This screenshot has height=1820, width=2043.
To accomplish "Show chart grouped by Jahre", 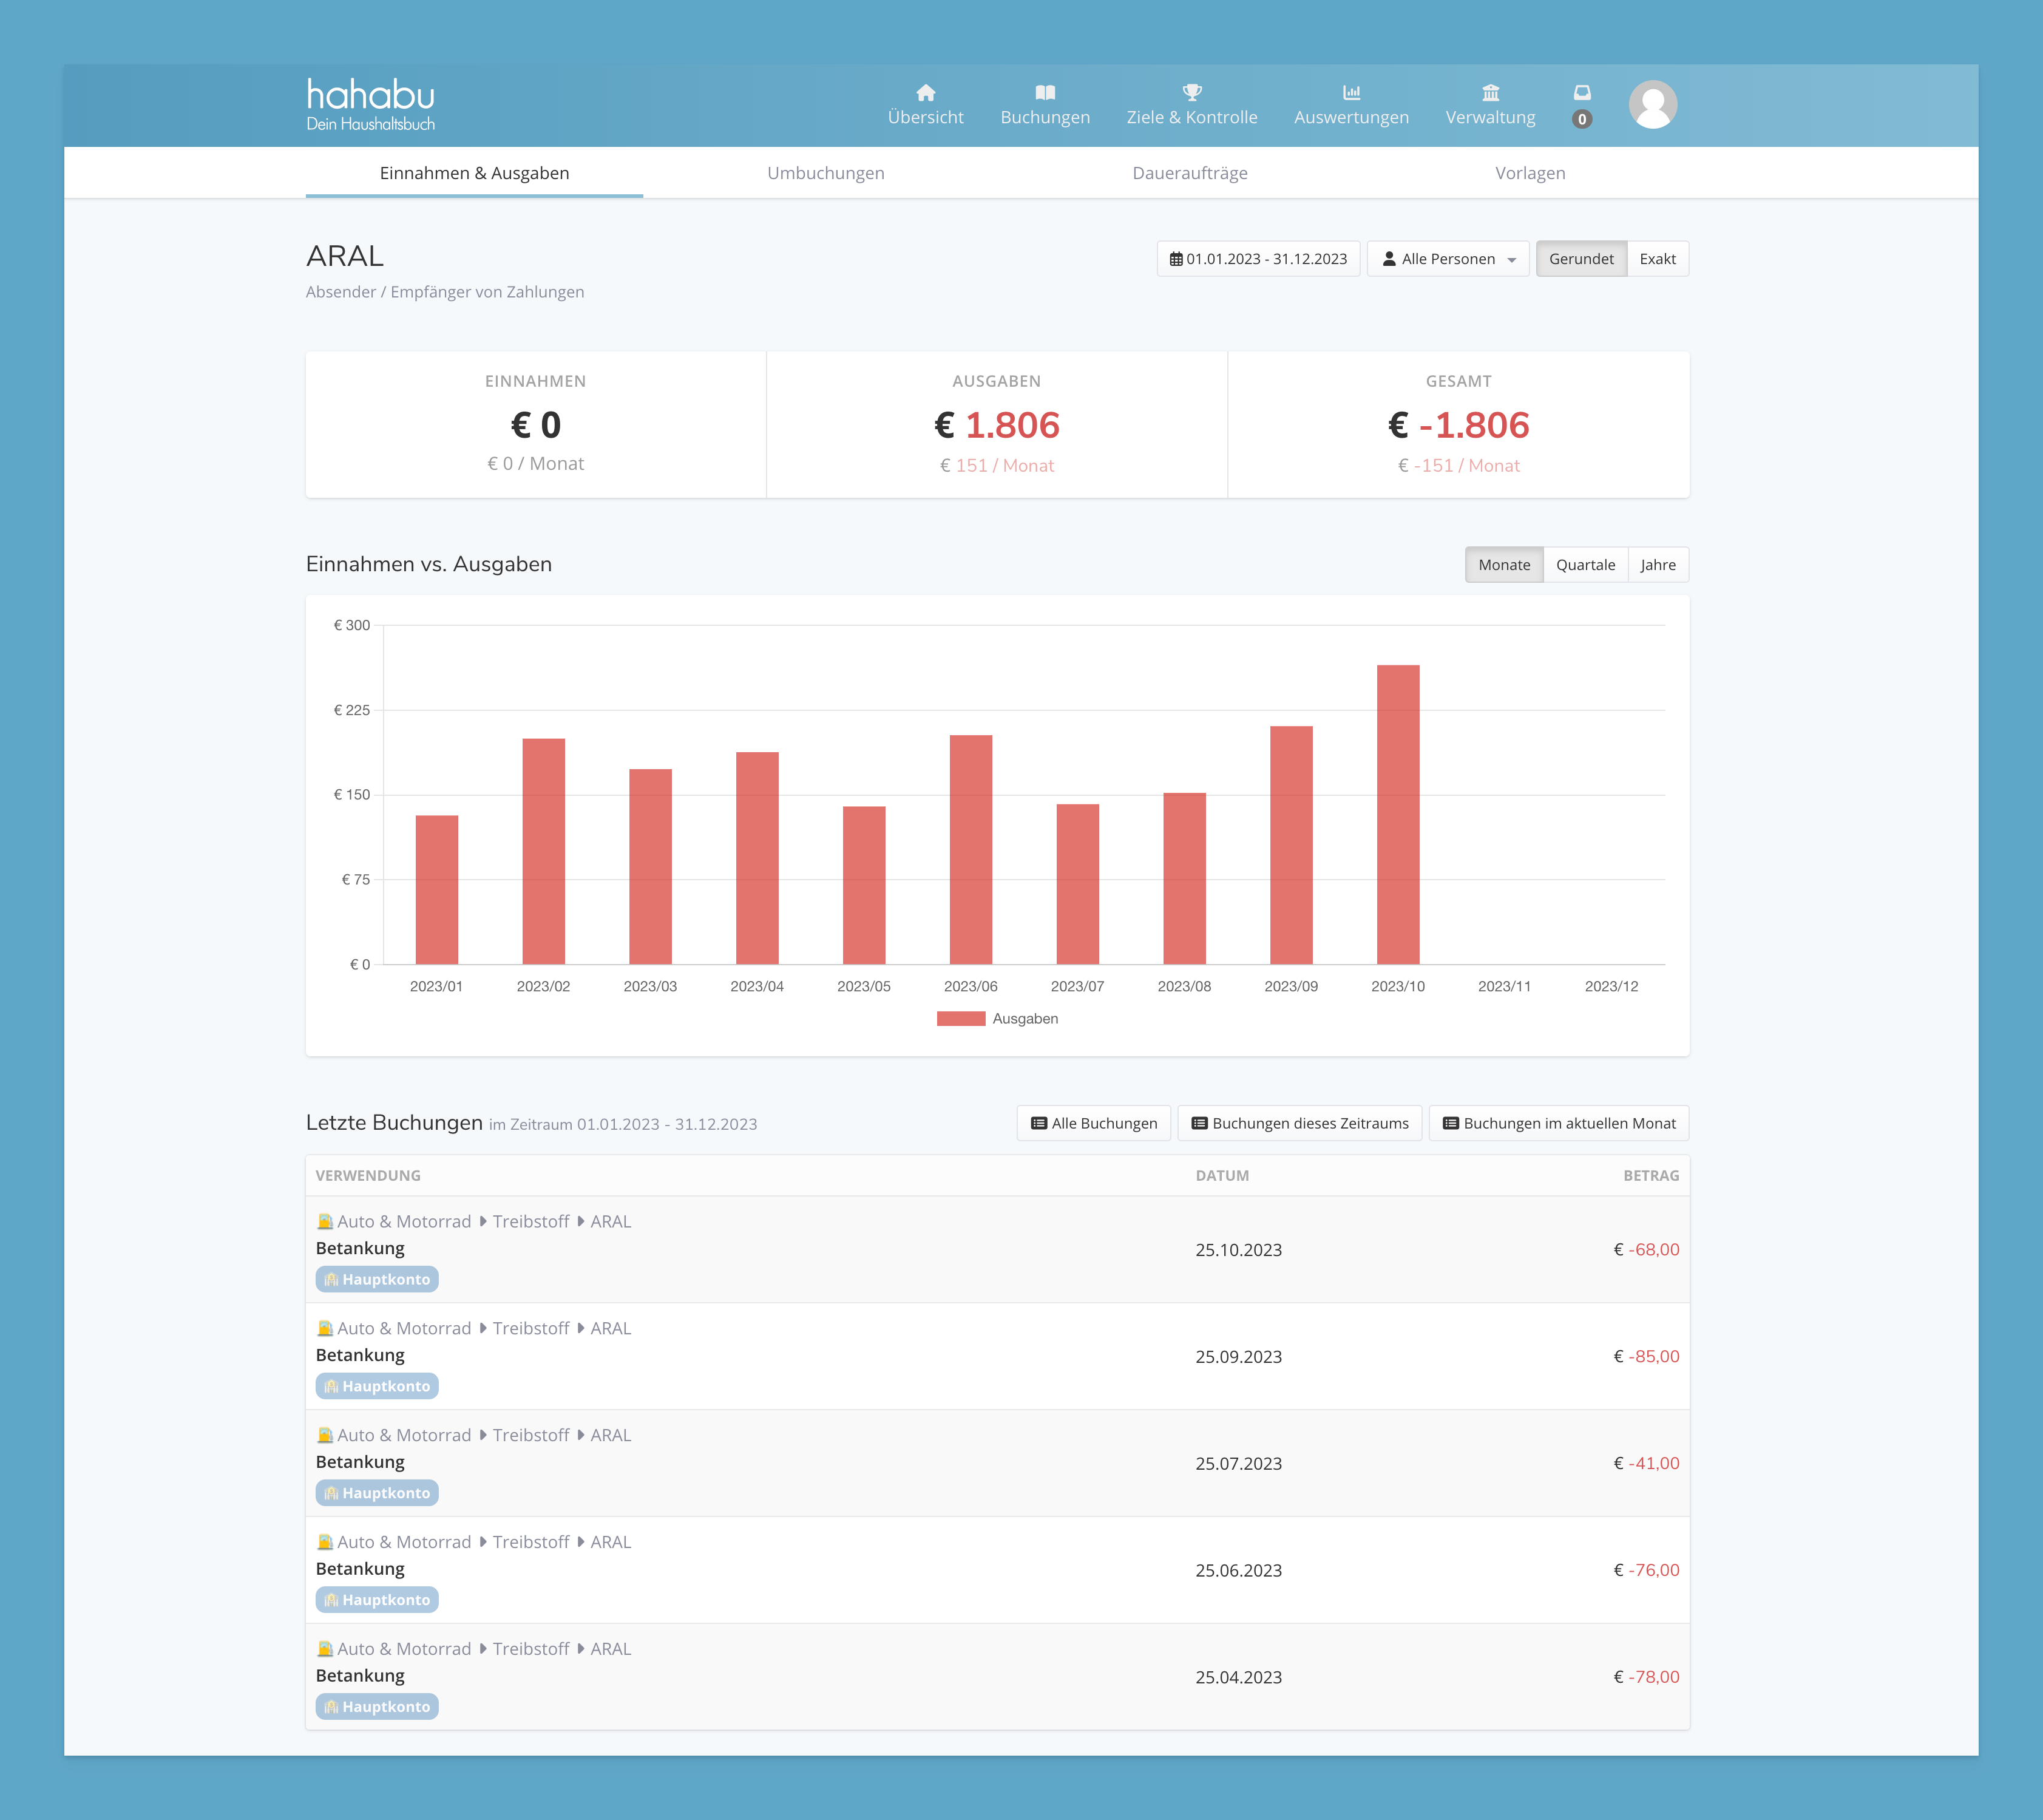I will pyautogui.click(x=1657, y=565).
